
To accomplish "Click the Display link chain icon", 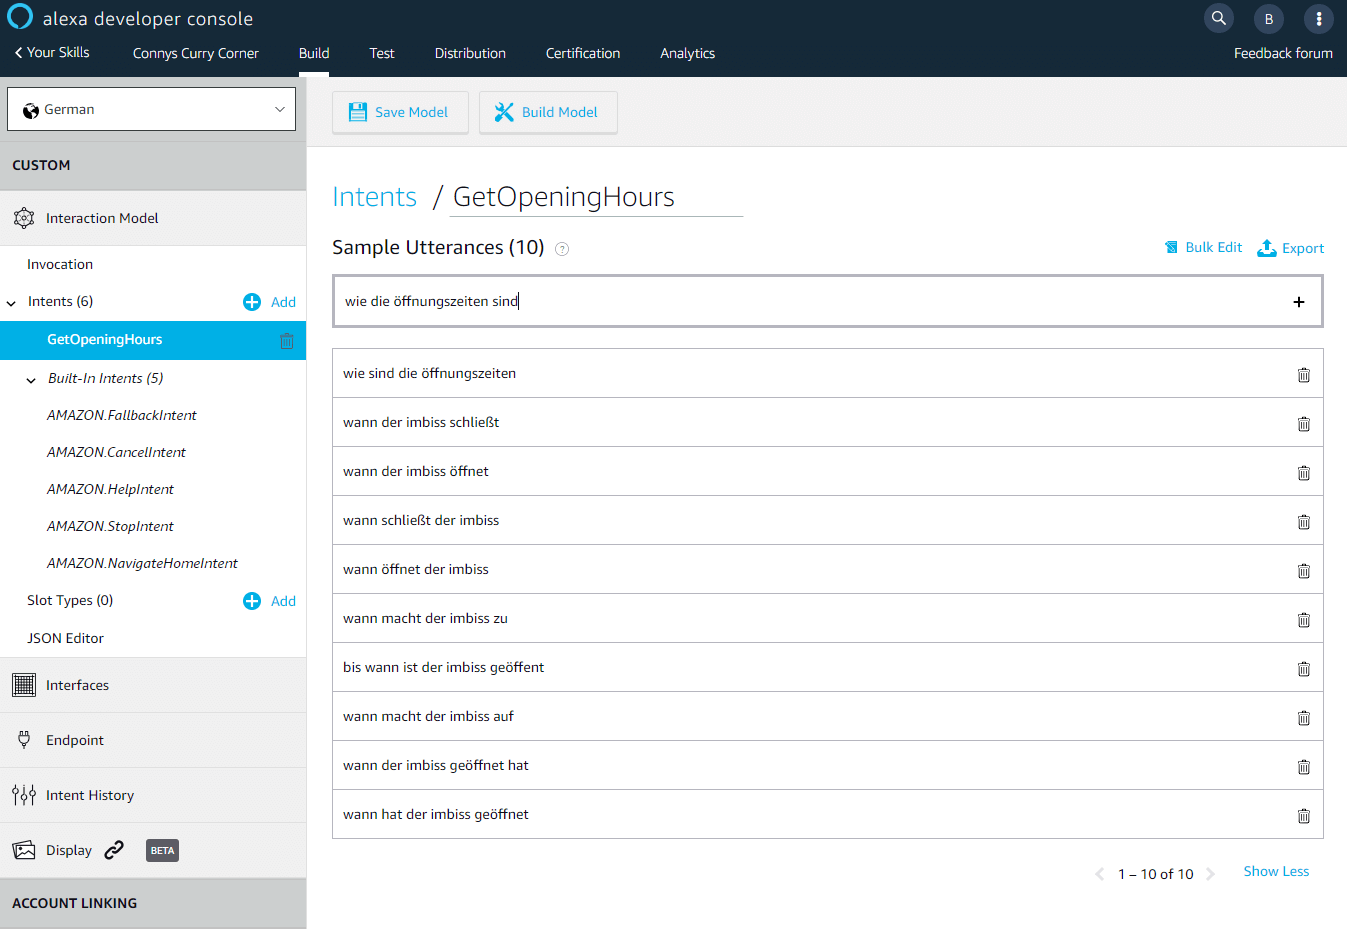I will click(114, 850).
